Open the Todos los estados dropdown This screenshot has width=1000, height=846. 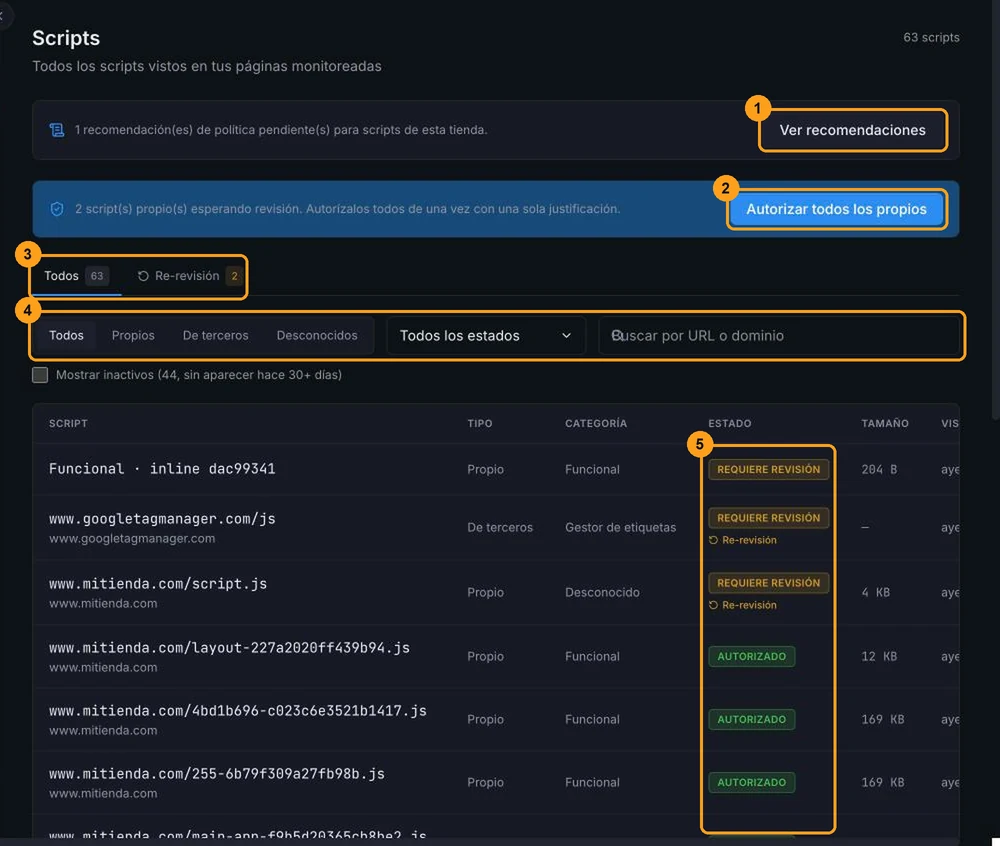click(485, 335)
